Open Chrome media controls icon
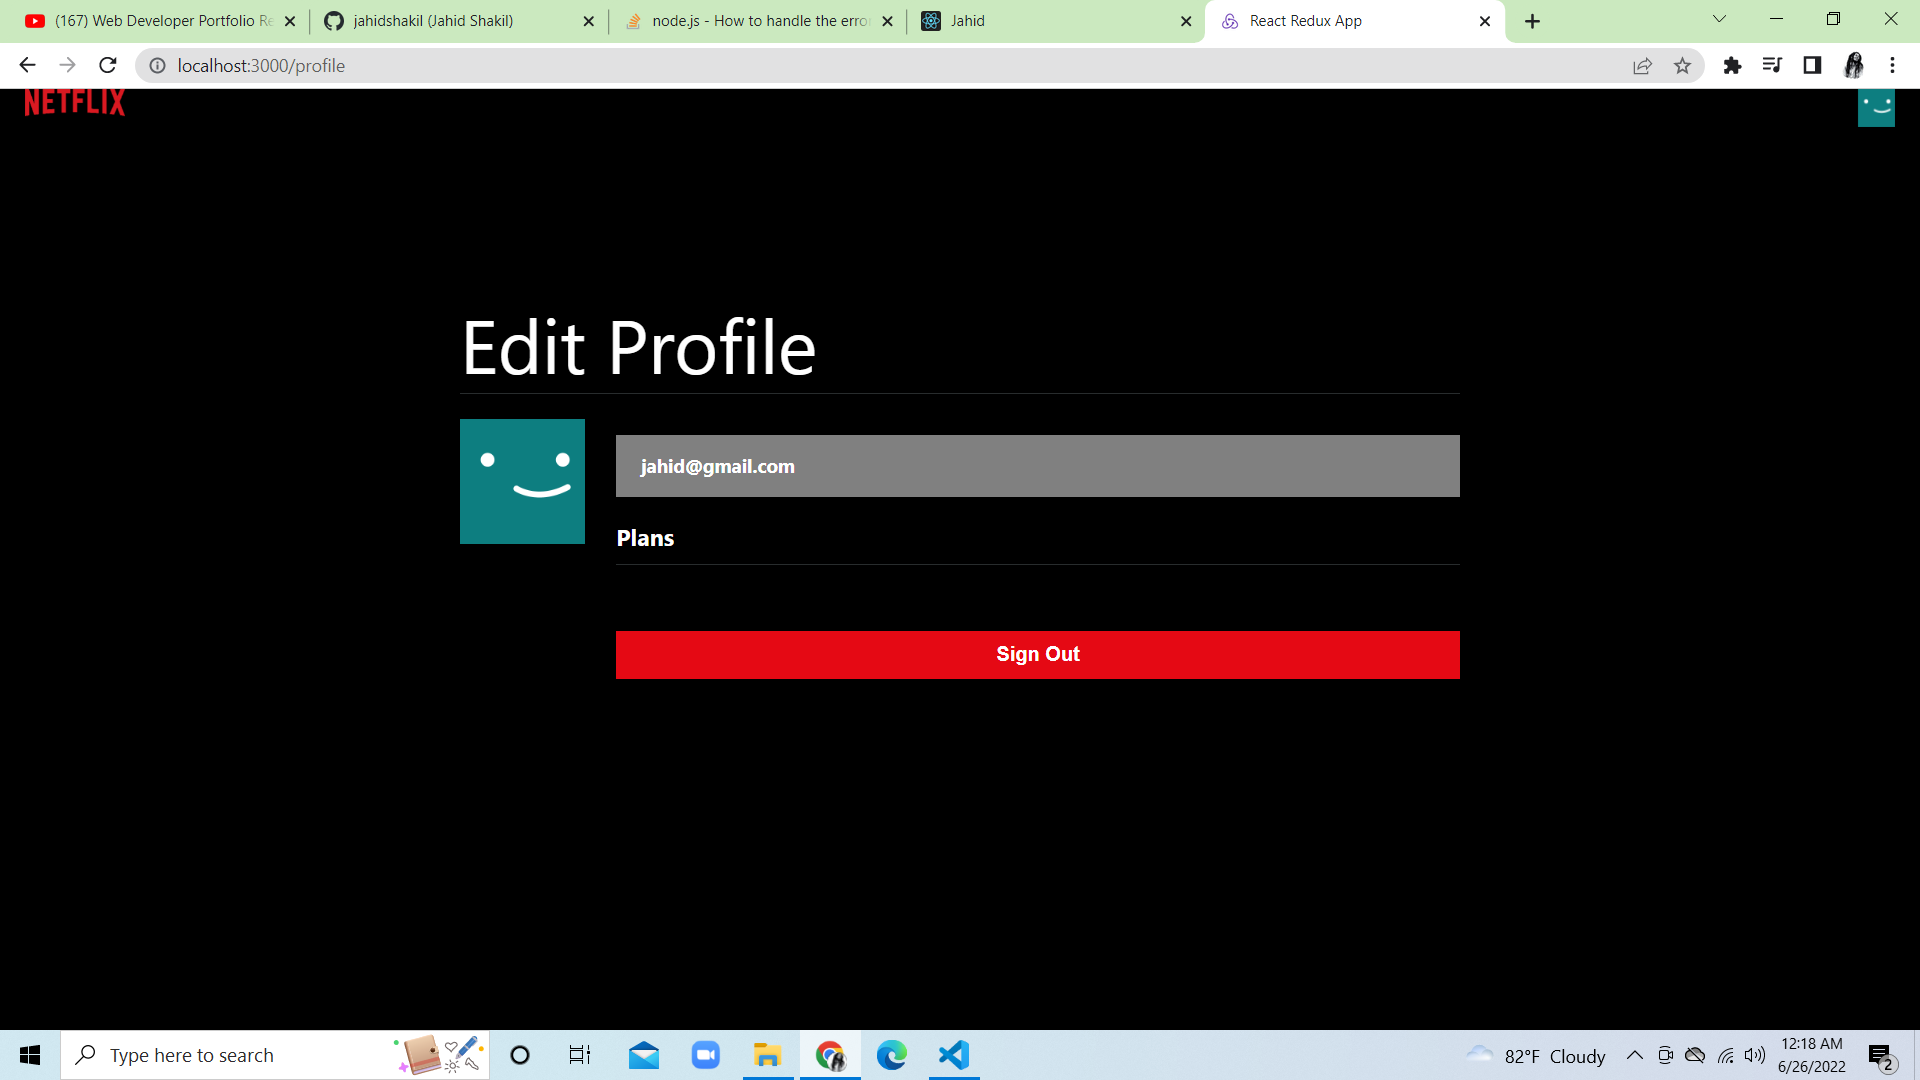 click(x=1772, y=65)
